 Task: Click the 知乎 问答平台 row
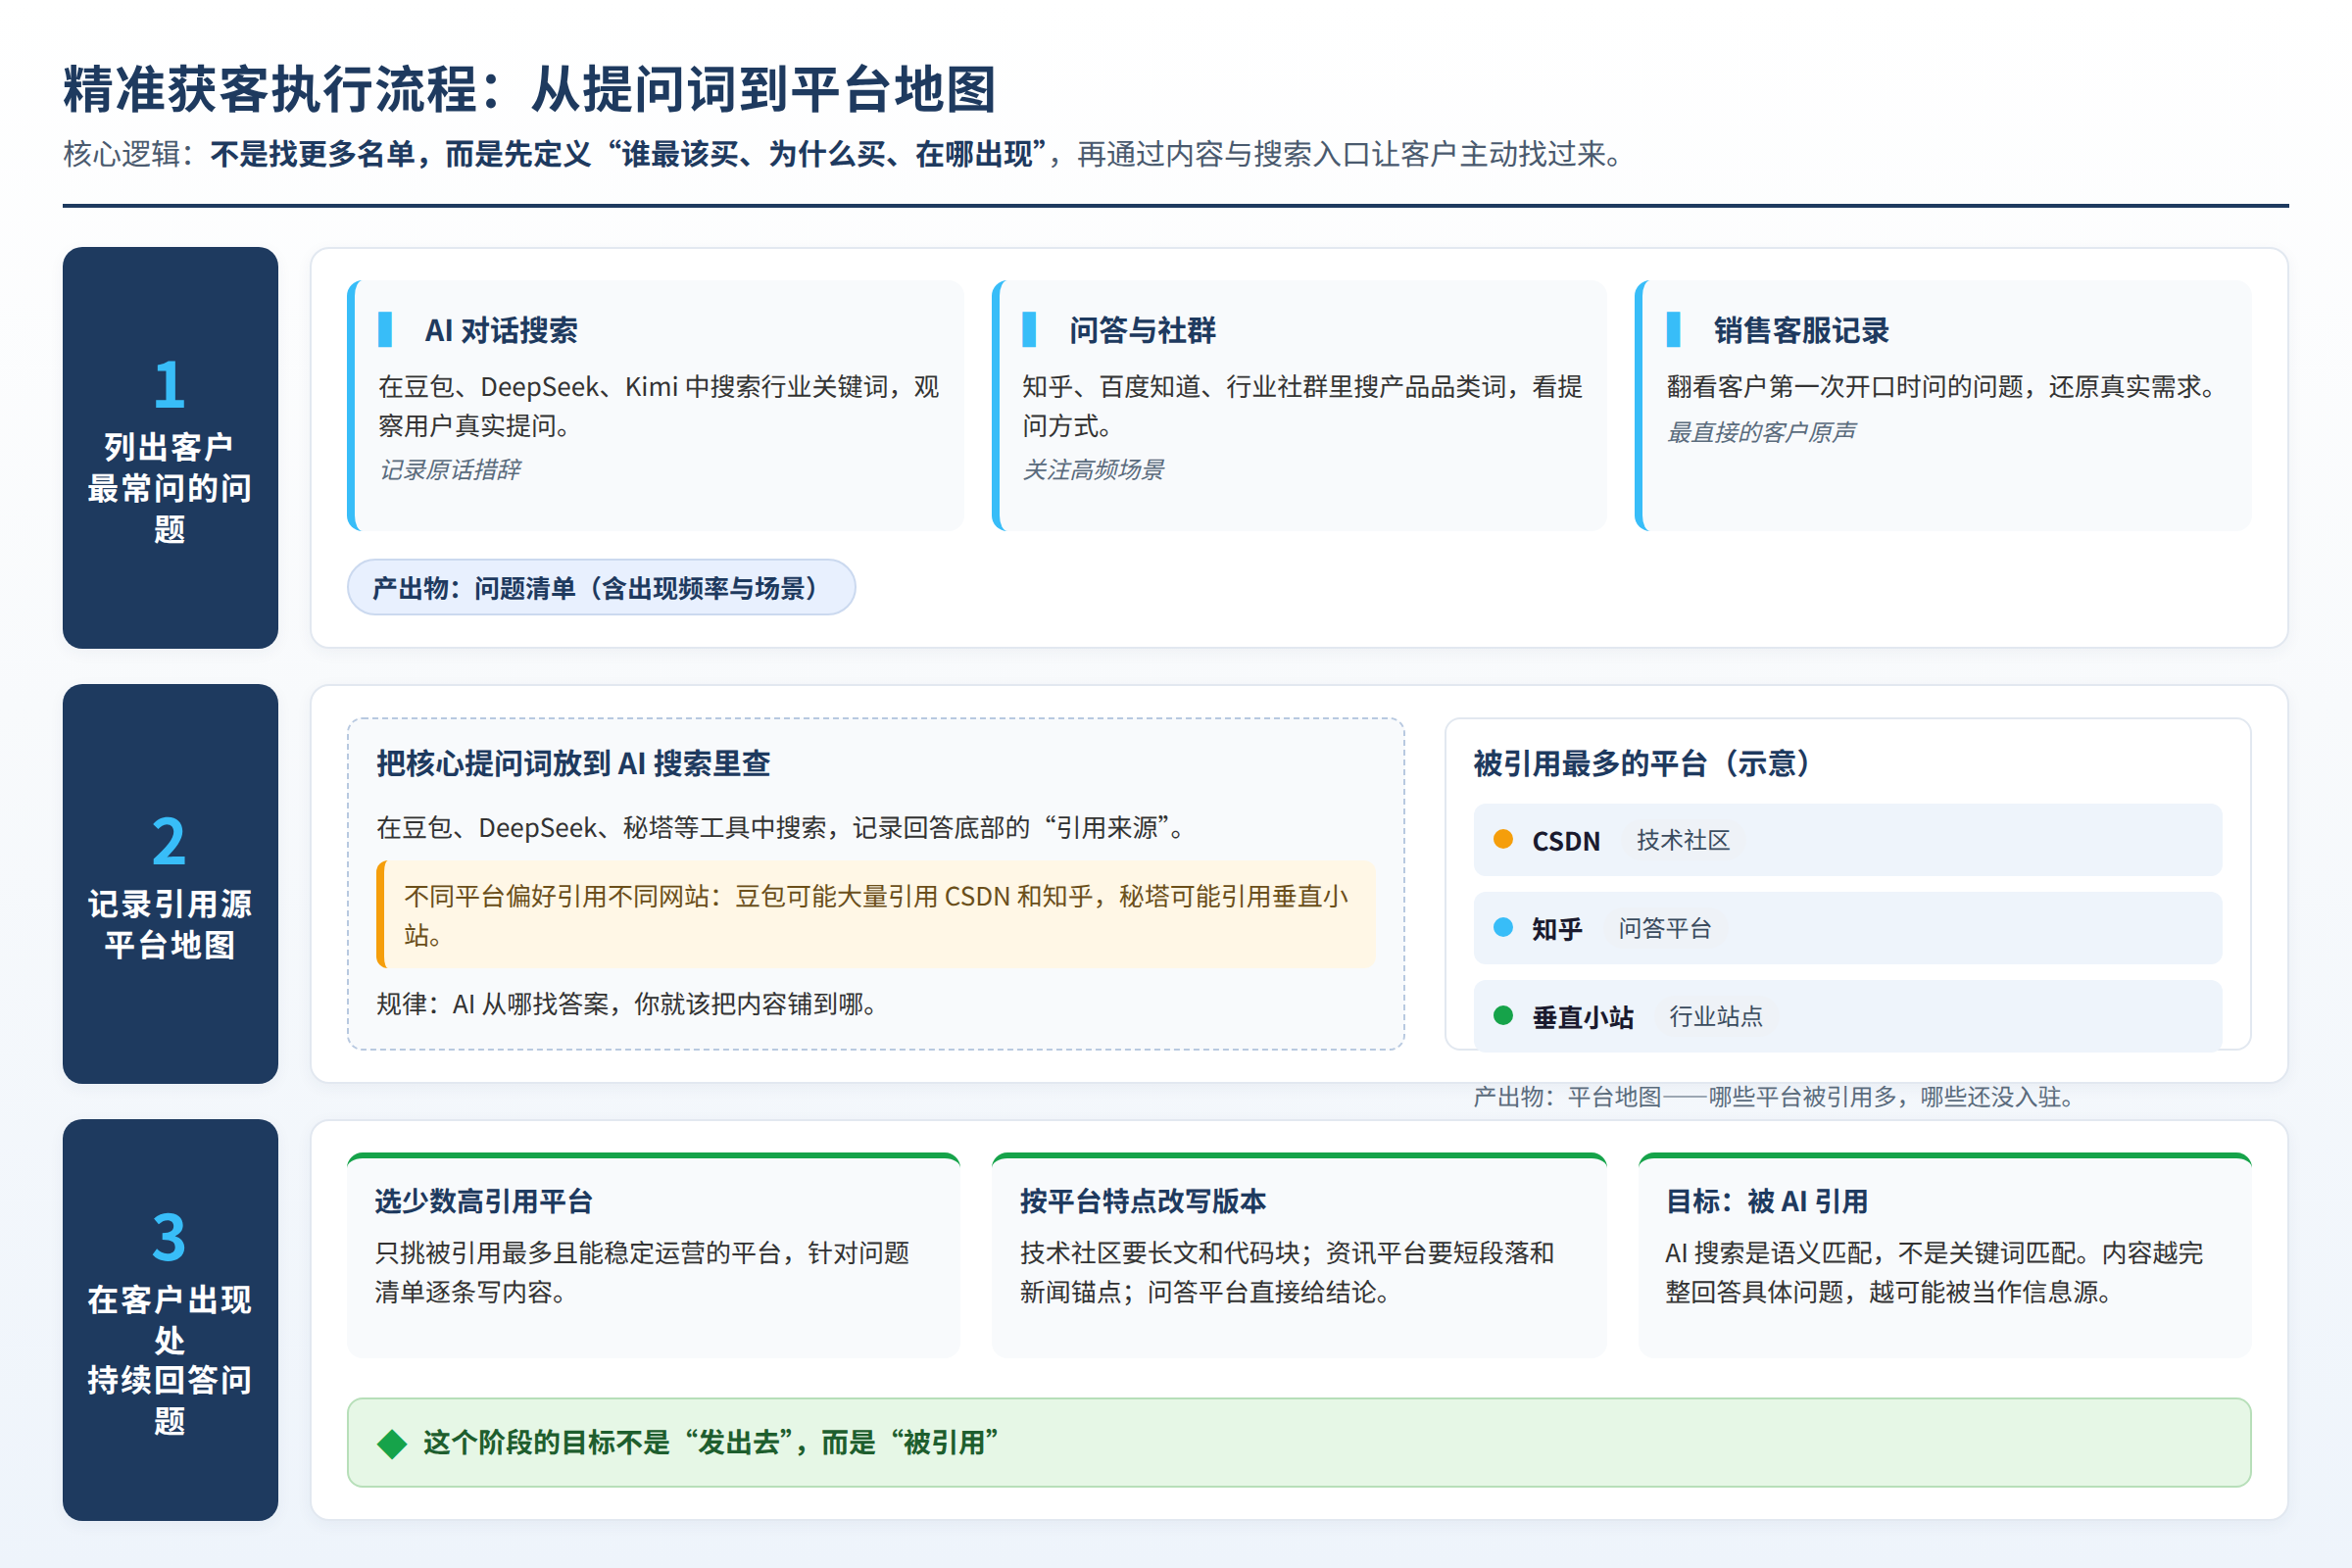pyautogui.click(x=1847, y=927)
